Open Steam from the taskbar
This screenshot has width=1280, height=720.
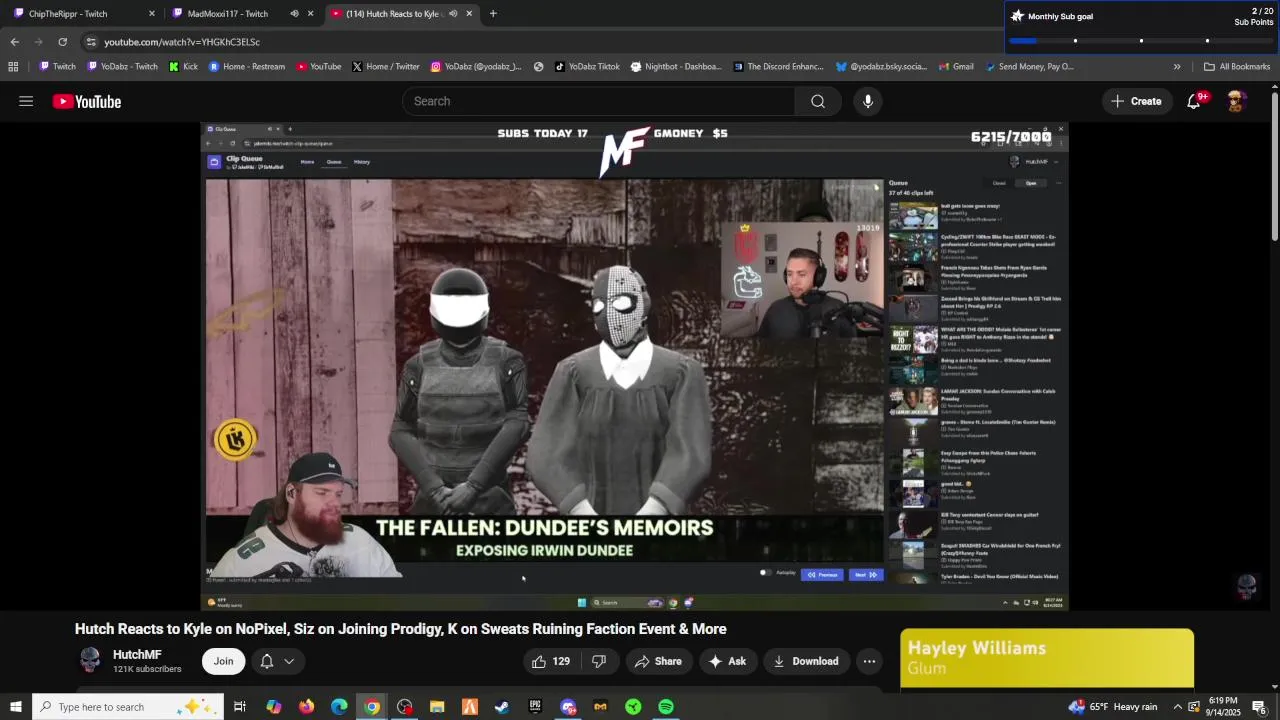[x=502, y=707]
